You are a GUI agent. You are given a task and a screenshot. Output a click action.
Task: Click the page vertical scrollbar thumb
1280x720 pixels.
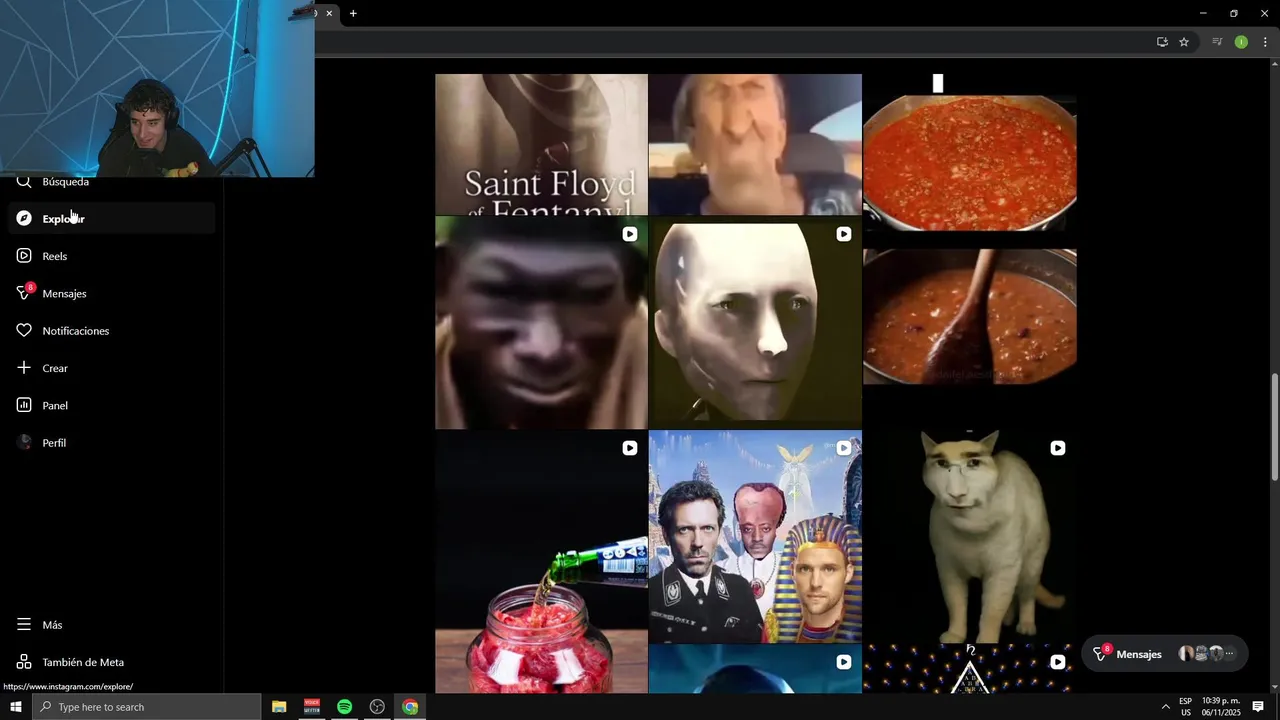tap(1274, 427)
